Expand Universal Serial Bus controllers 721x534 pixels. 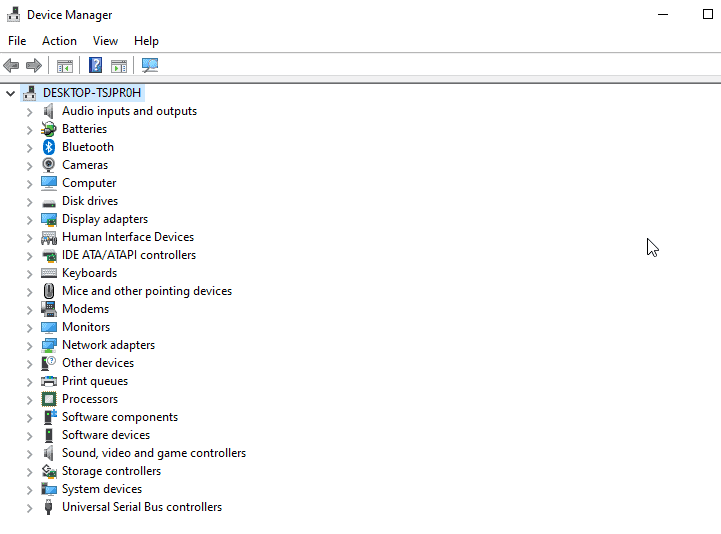[30, 508]
